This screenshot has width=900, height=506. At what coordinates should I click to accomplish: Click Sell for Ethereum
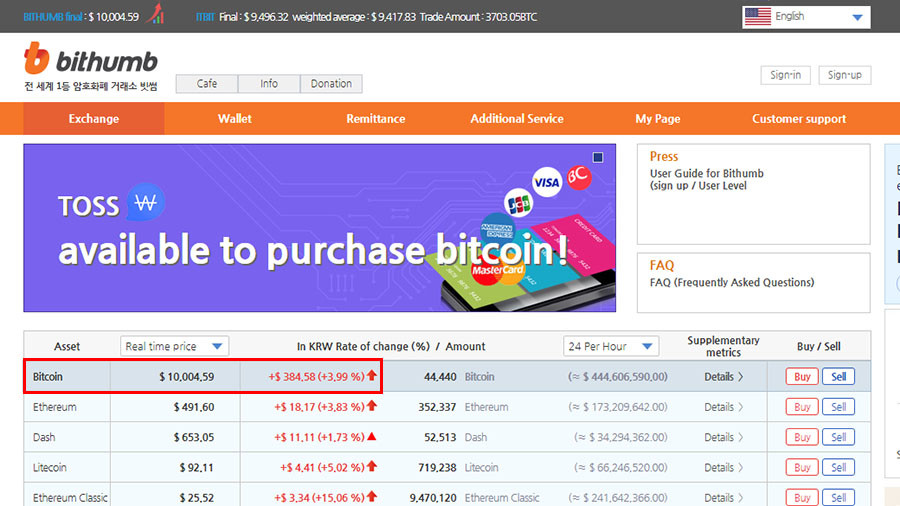coord(839,407)
